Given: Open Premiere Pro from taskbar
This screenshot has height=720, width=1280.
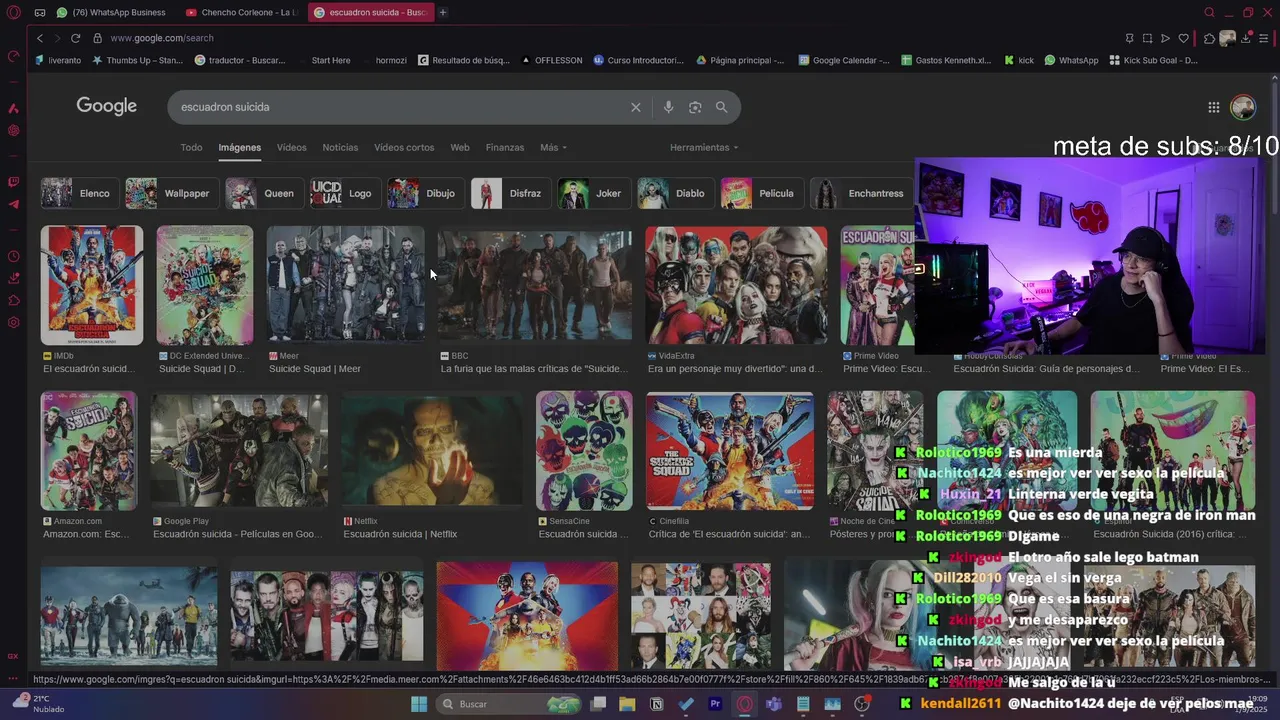Looking at the screenshot, I should [x=715, y=704].
